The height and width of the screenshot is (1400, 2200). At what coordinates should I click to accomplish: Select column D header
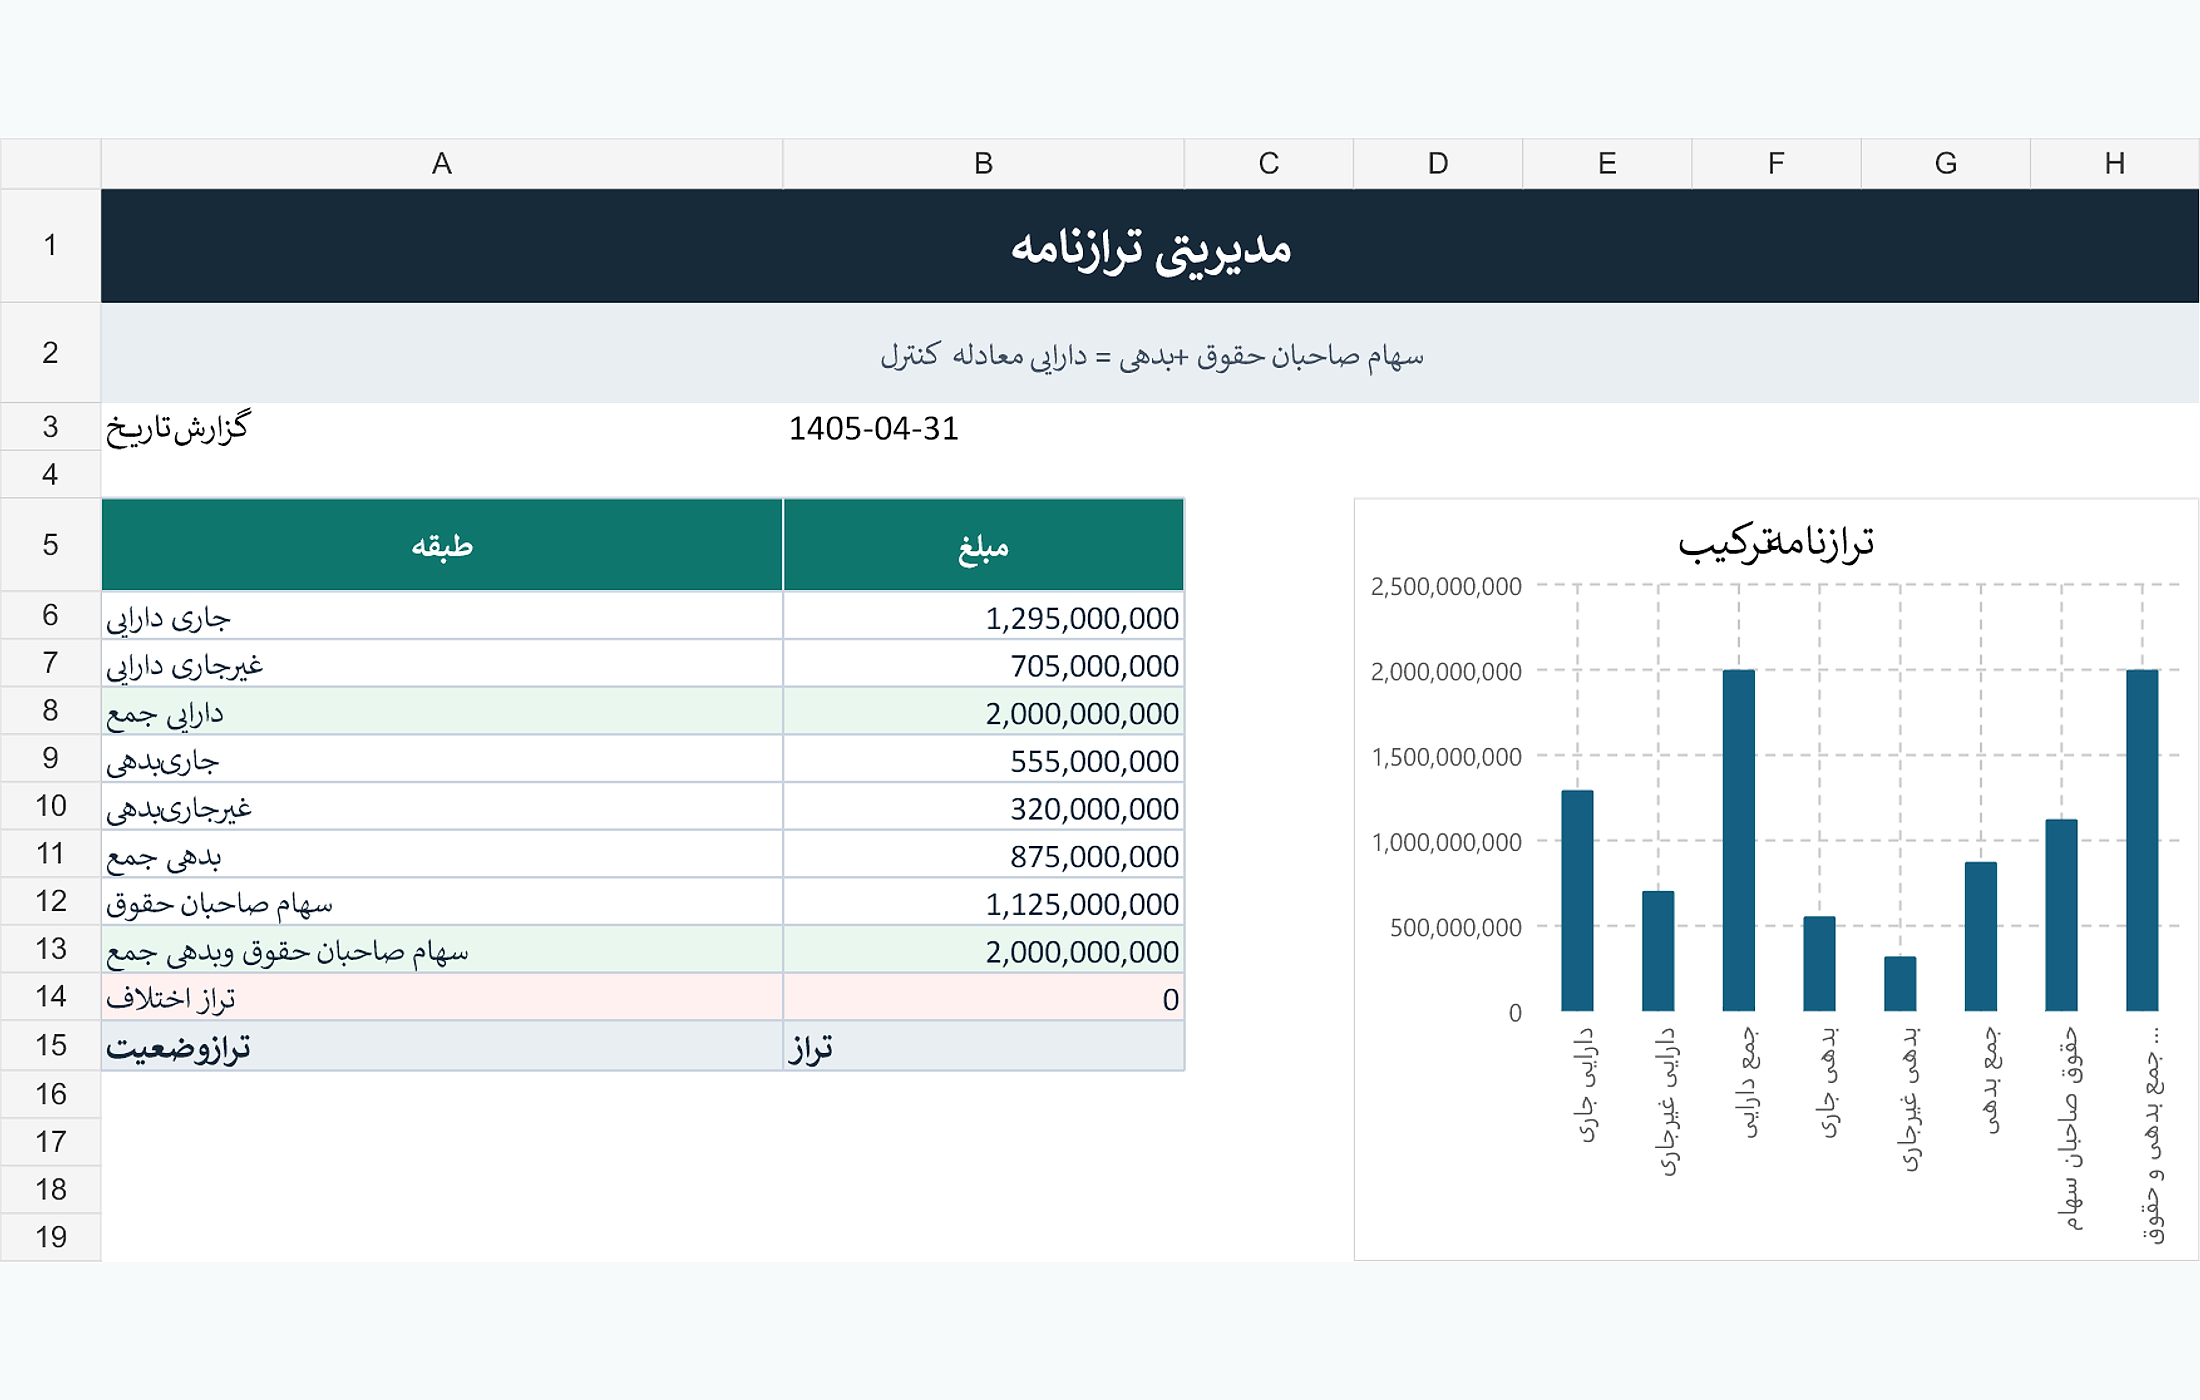[x=1437, y=163]
